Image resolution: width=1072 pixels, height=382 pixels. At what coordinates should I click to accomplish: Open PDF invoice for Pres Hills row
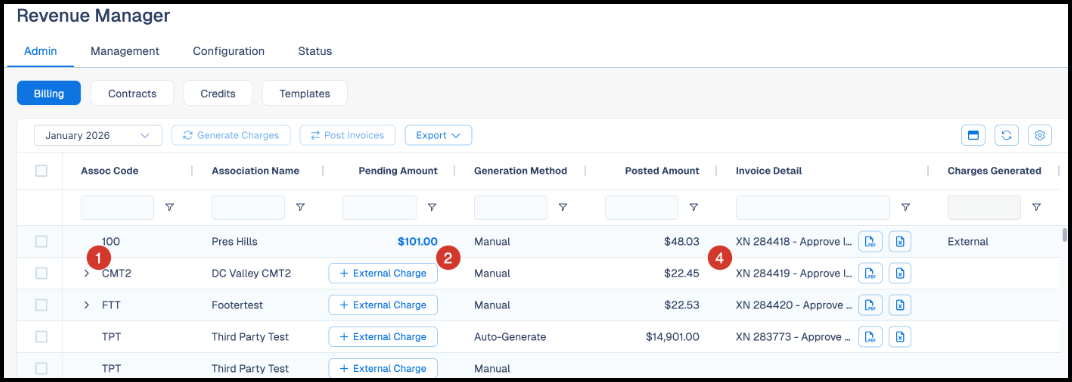pos(870,241)
